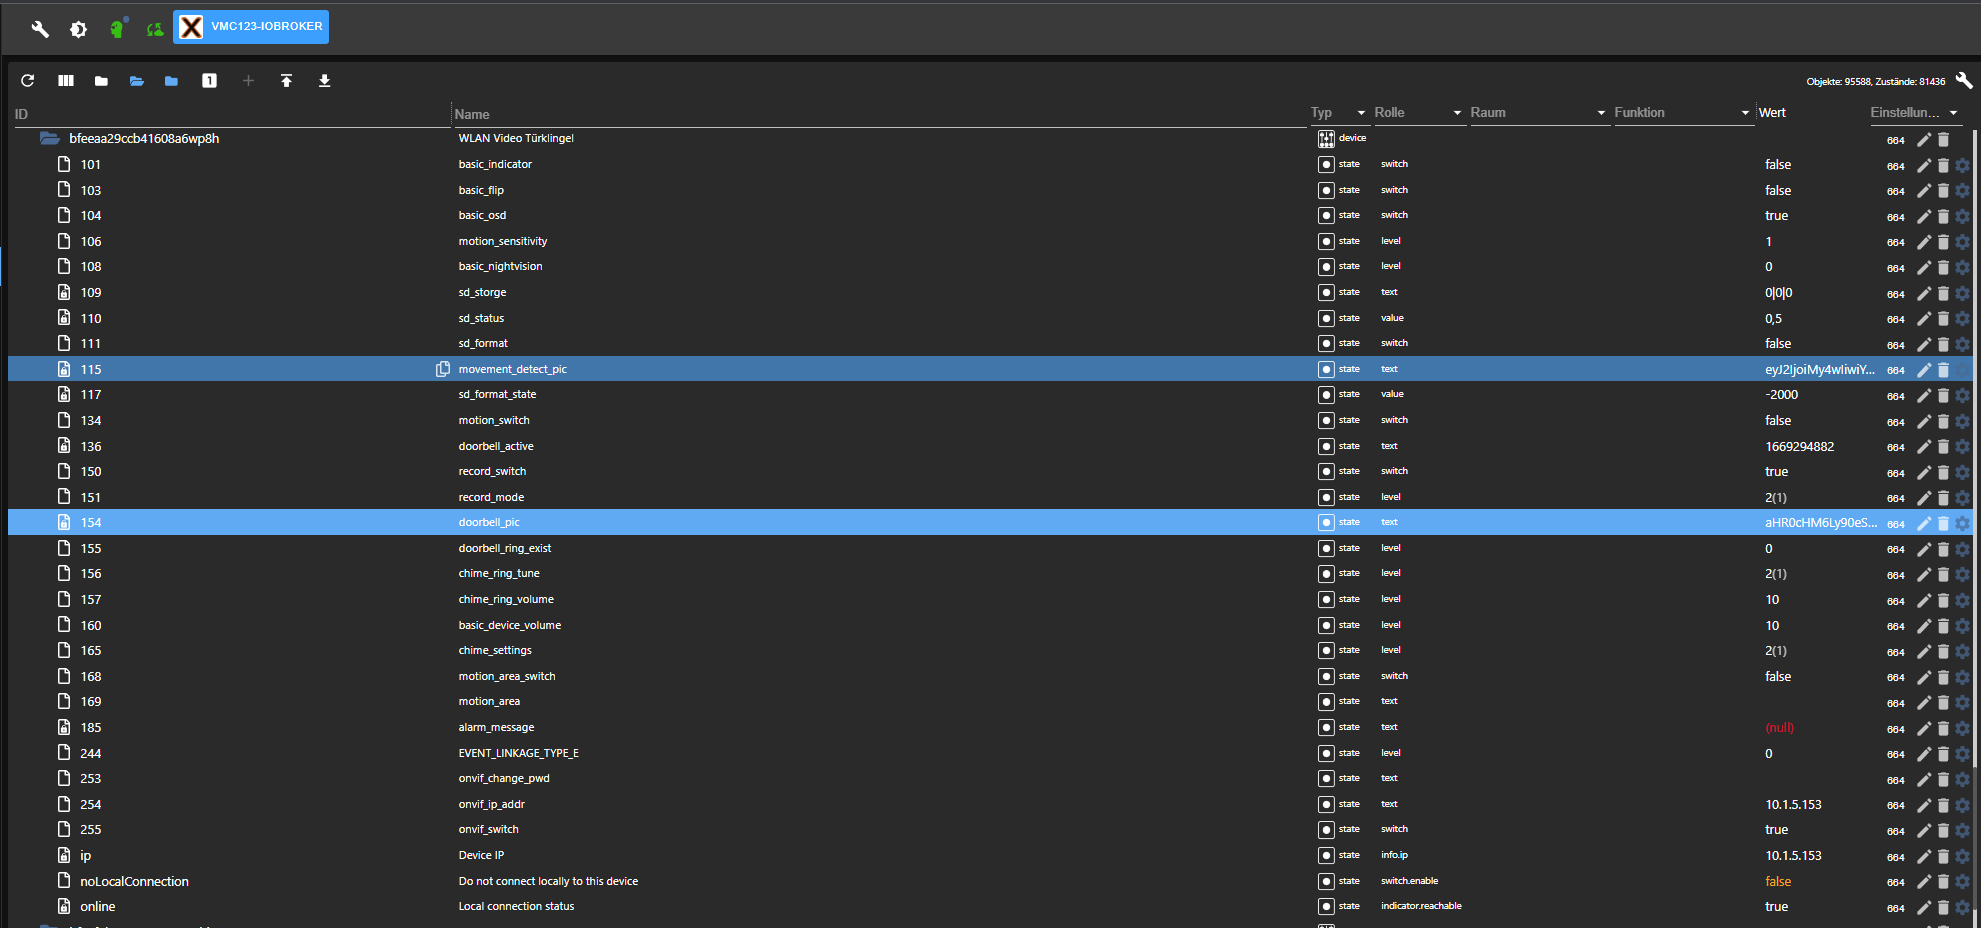Open column selection settings
The image size is (1981, 928).
point(65,81)
